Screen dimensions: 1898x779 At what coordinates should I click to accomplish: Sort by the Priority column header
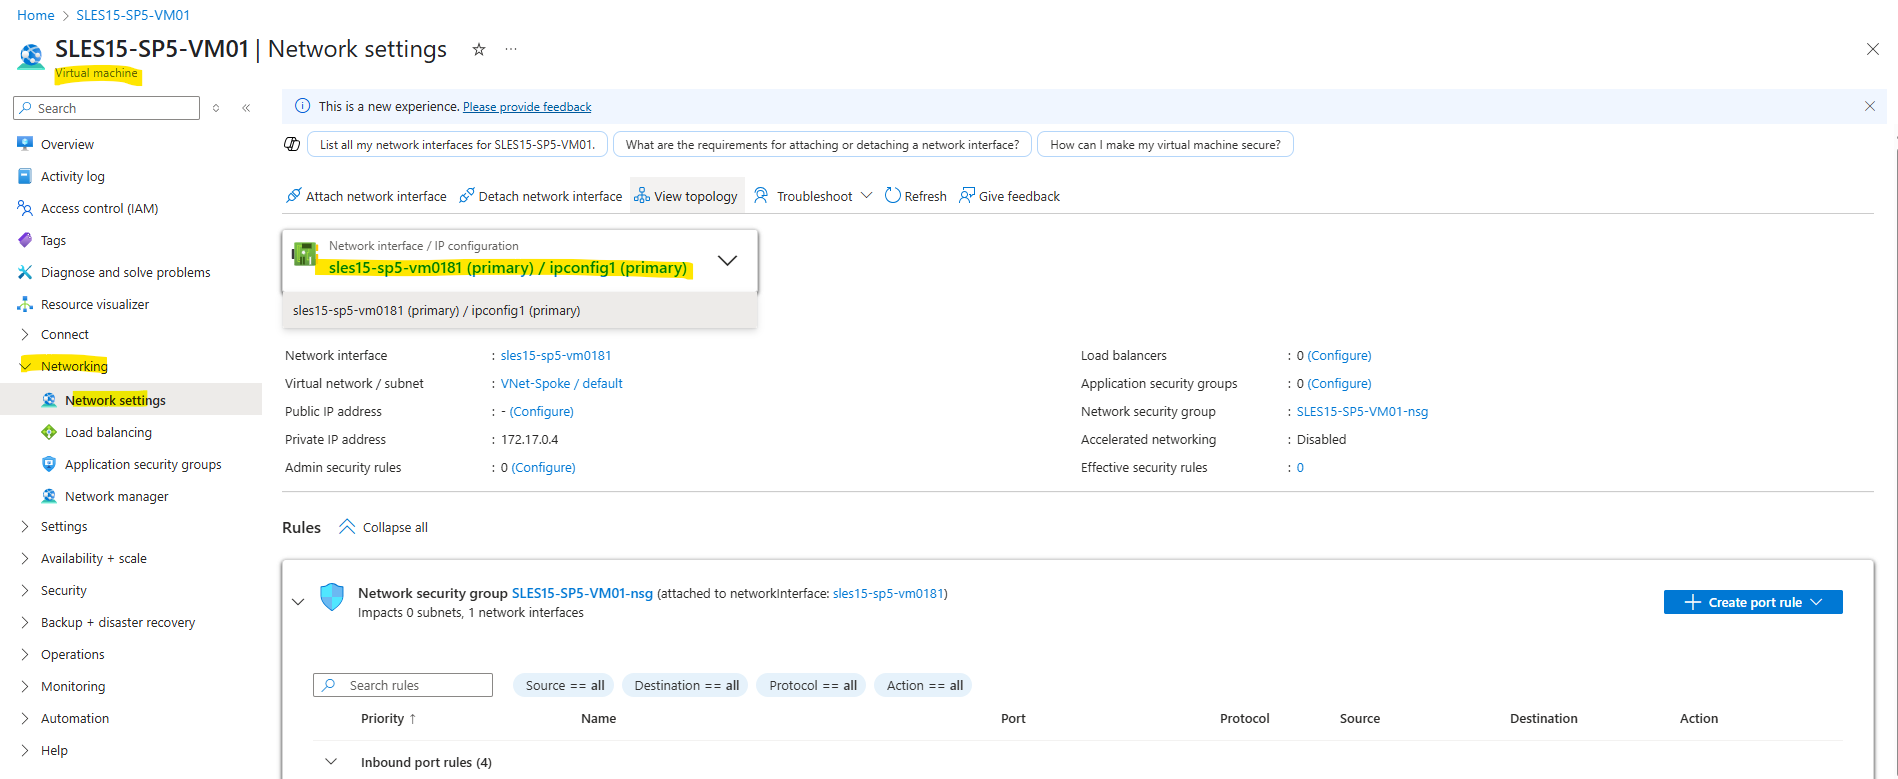[388, 718]
